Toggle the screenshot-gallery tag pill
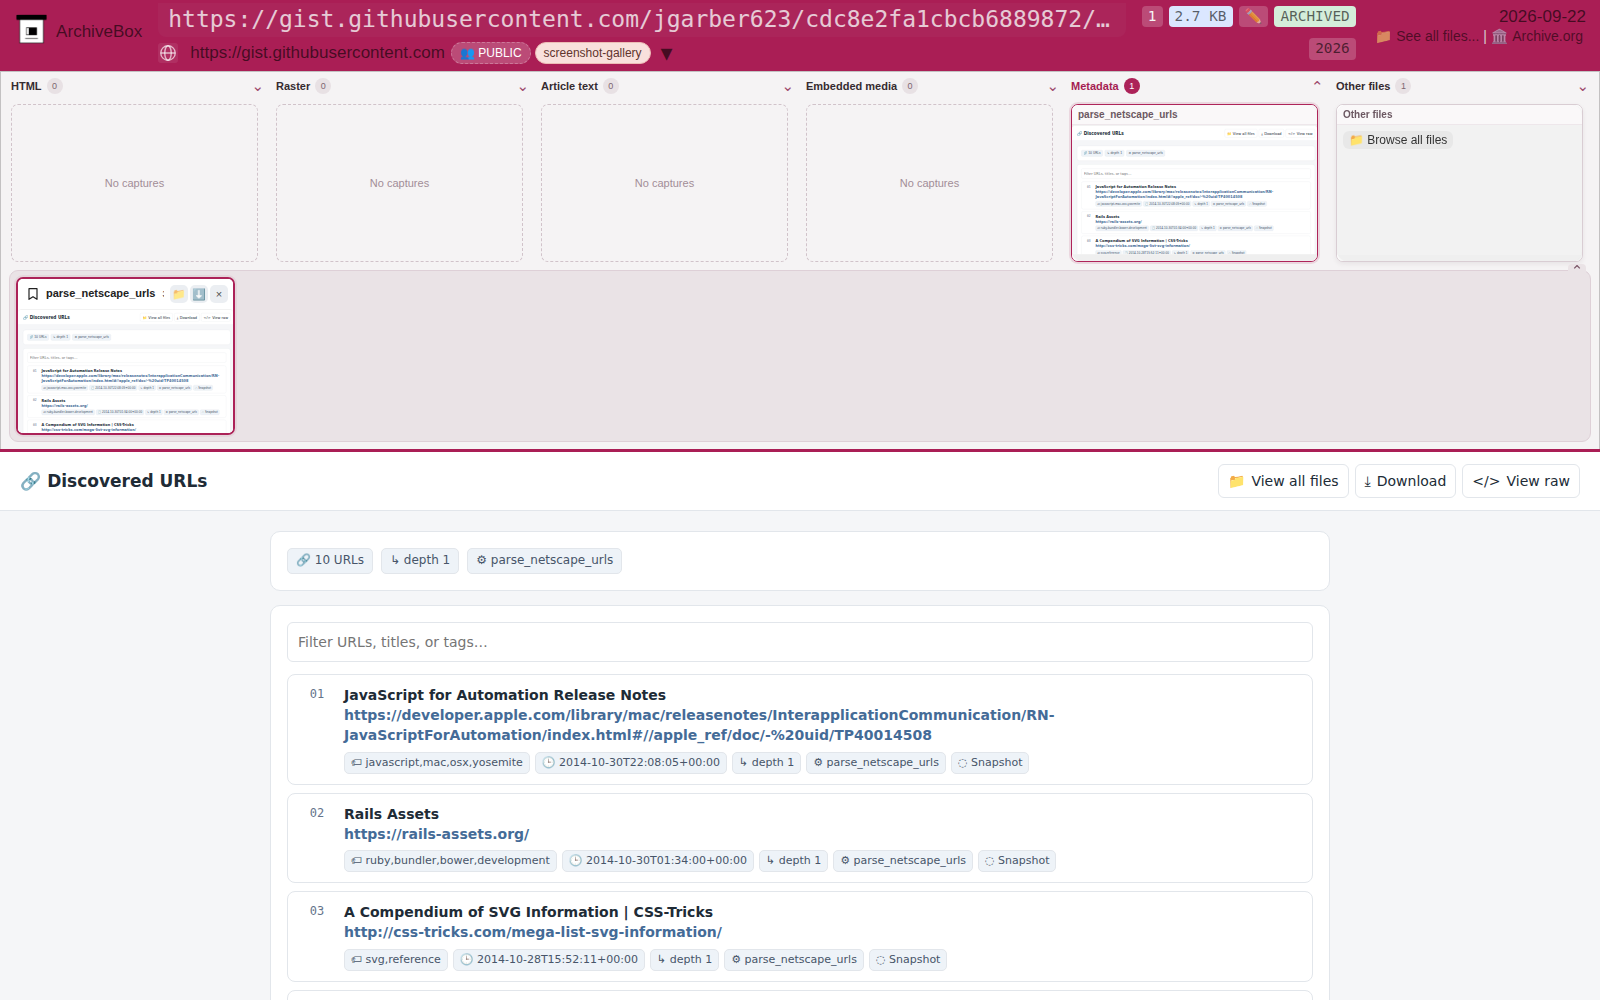This screenshot has width=1600, height=1000. point(592,53)
